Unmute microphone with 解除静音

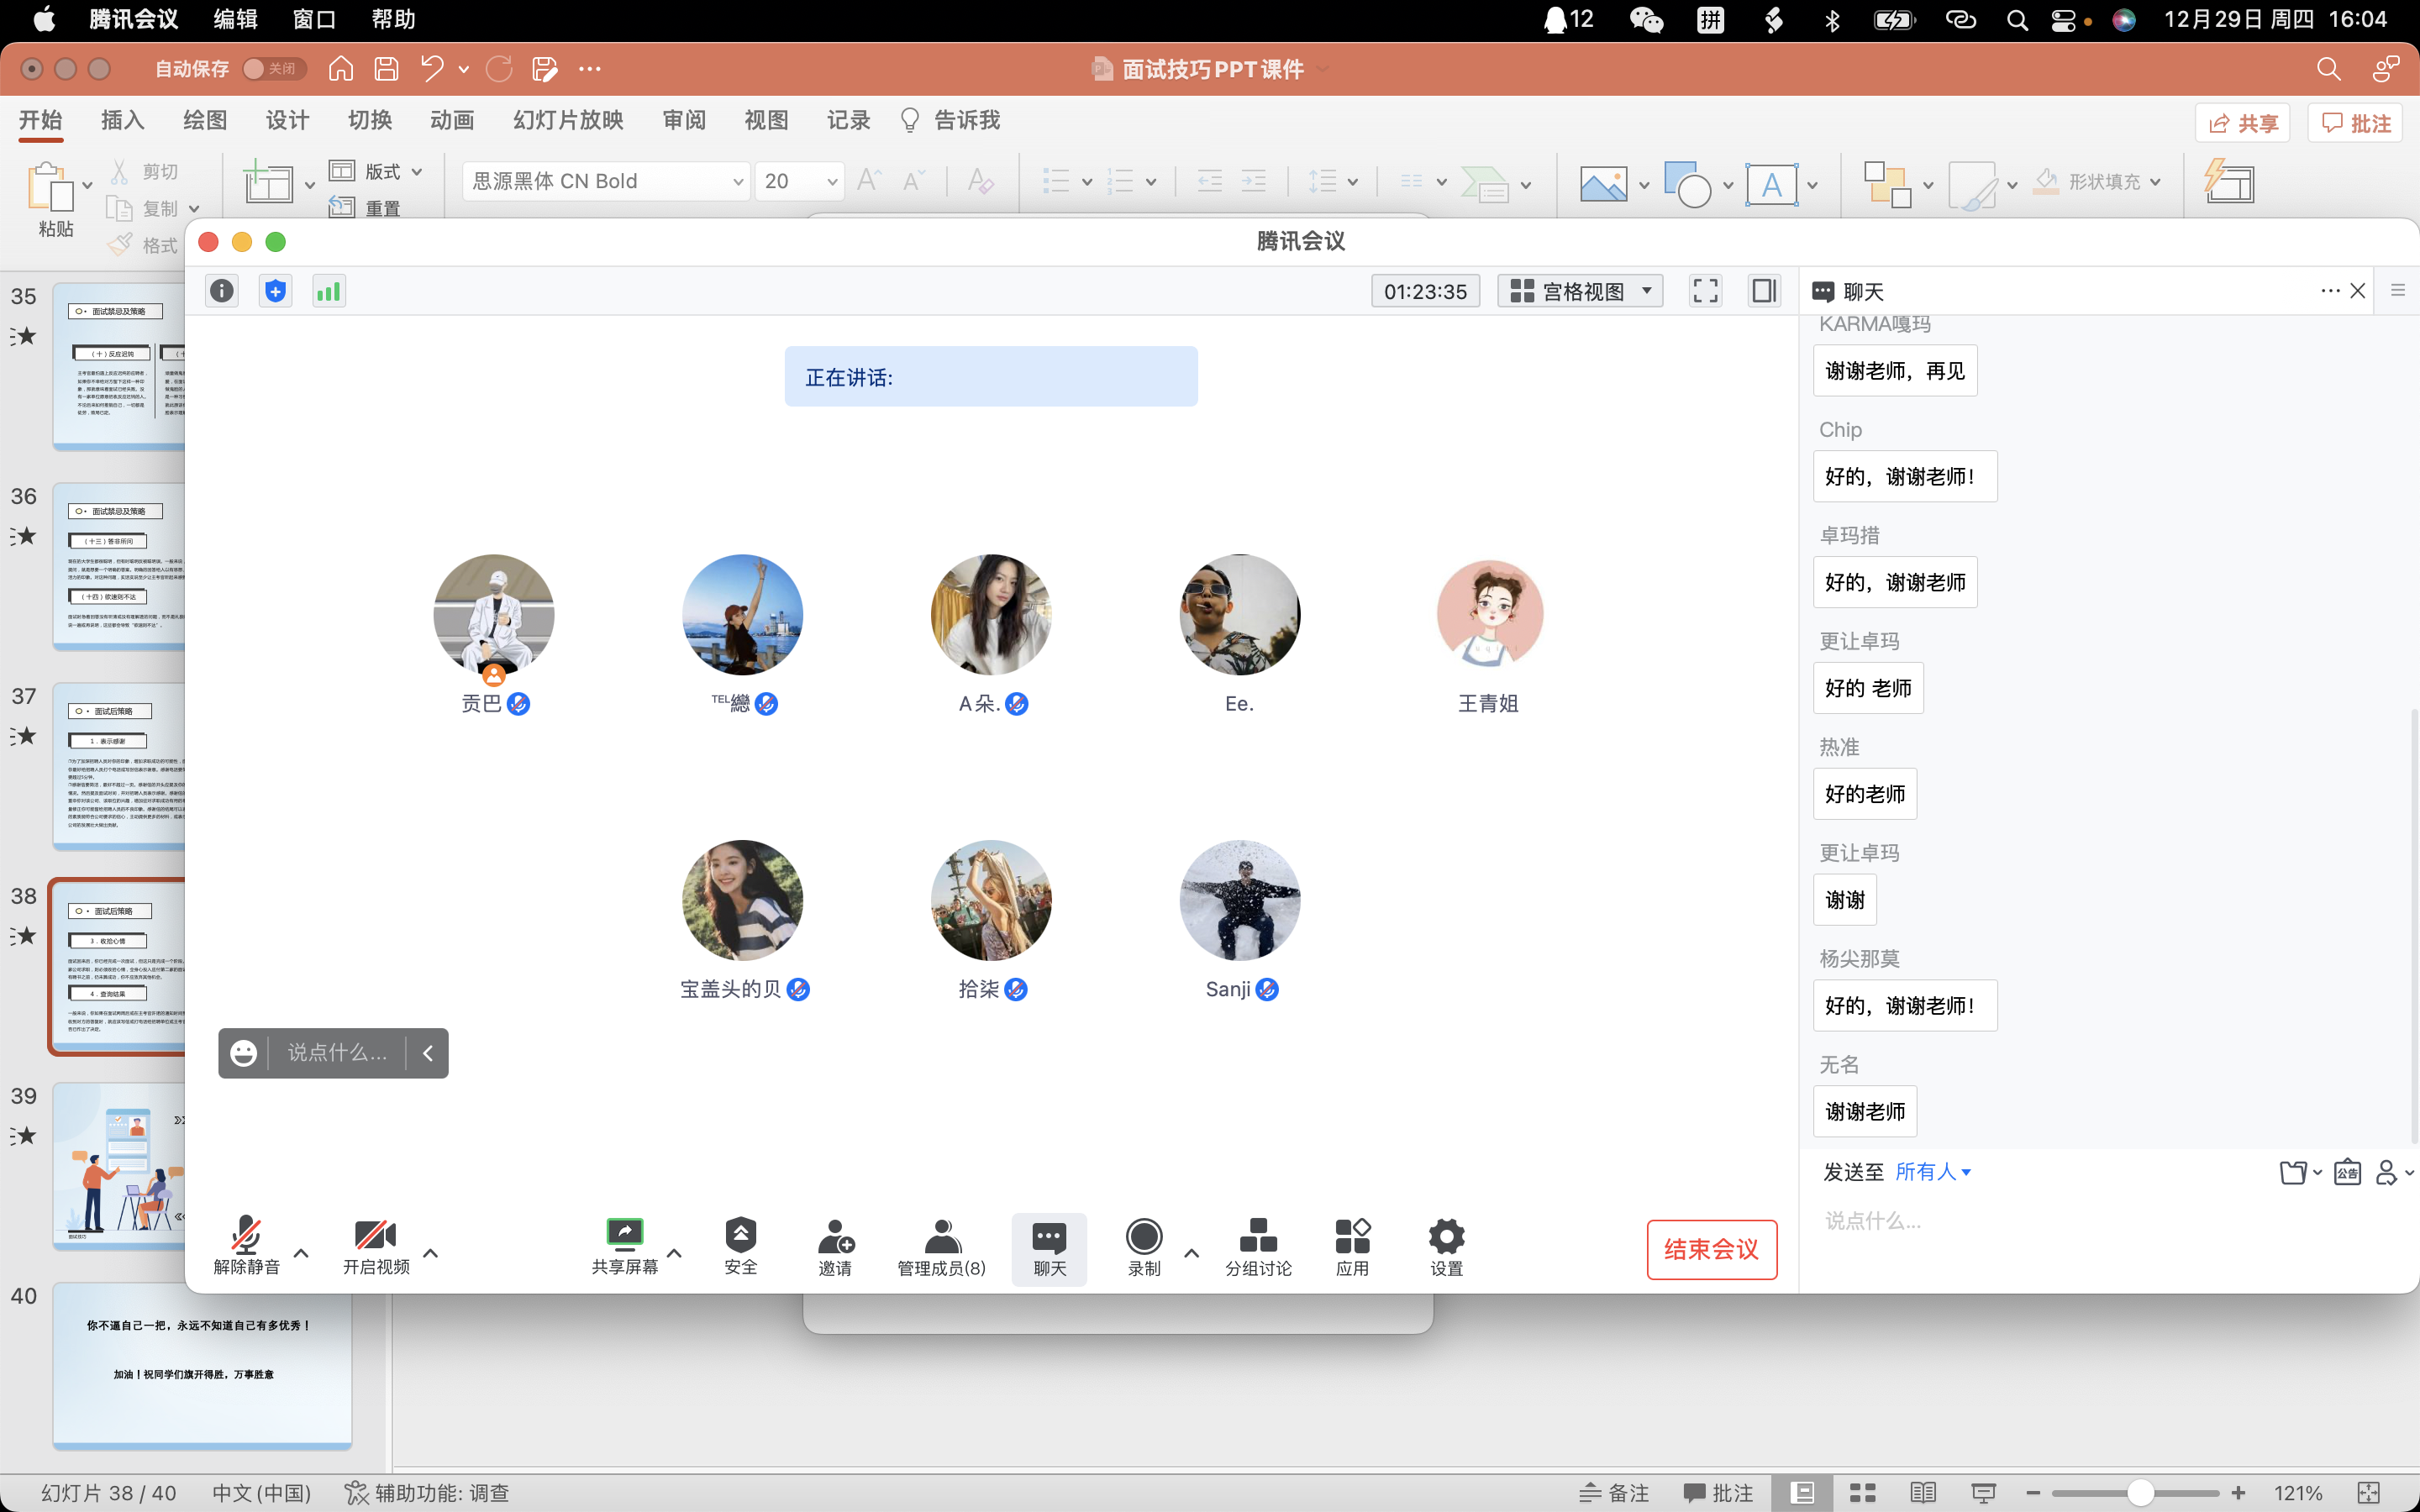[246, 1246]
